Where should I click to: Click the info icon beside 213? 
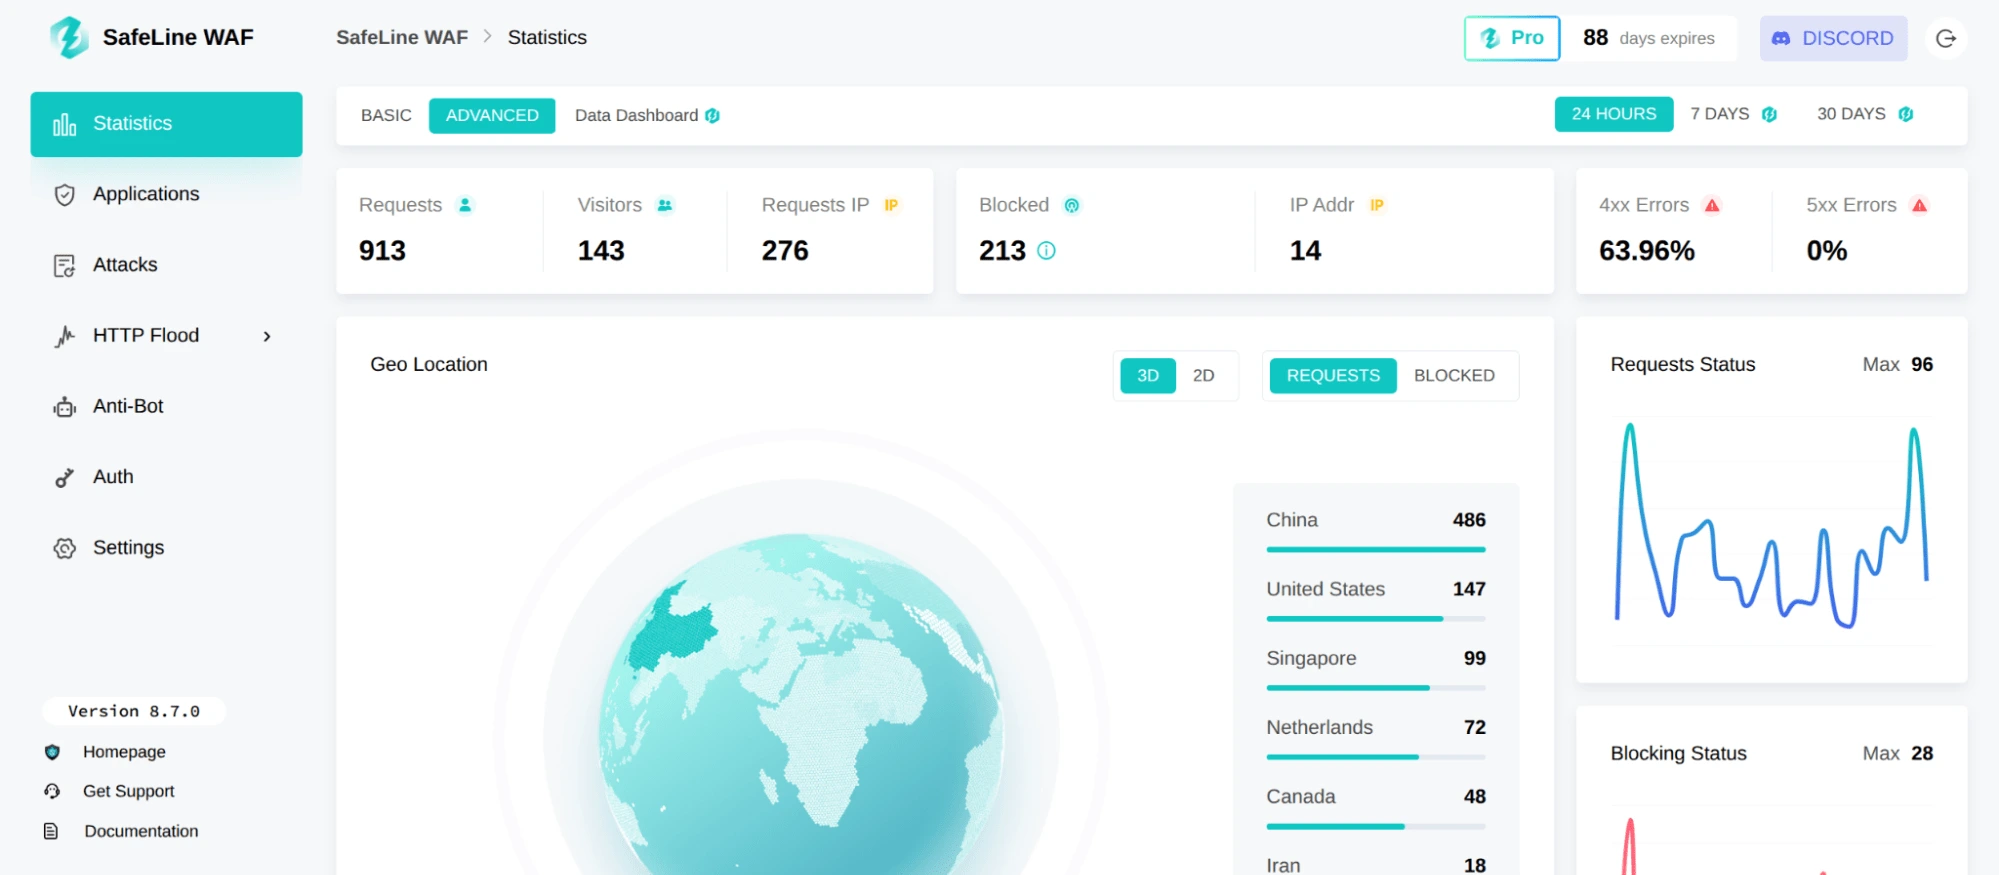[1046, 251]
